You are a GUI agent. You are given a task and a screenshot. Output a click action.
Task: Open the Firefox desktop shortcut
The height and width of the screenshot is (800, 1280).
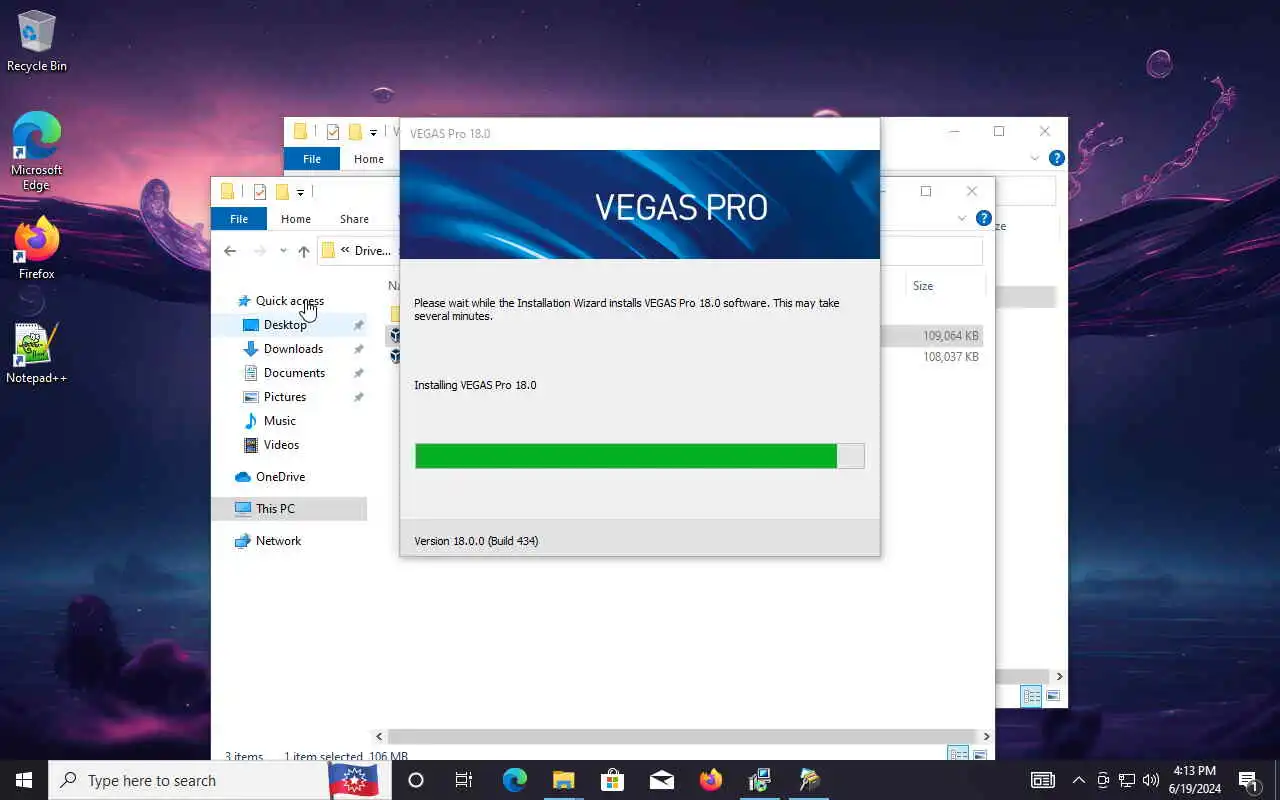click(37, 248)
